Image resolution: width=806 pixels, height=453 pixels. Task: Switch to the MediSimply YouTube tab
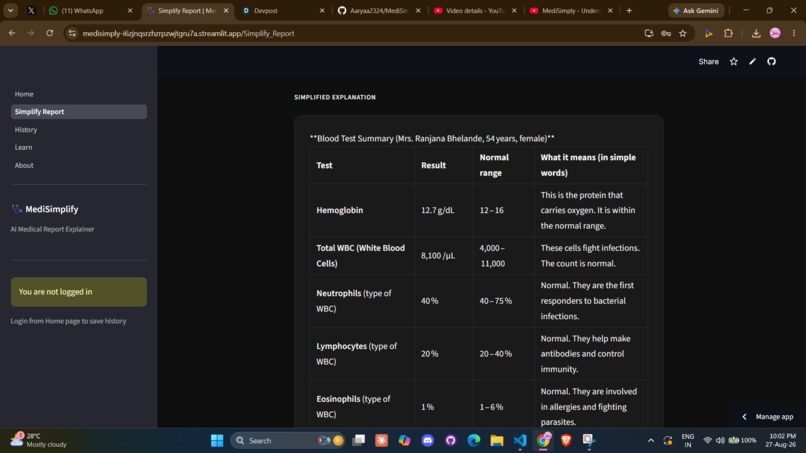tap(571, 10)
